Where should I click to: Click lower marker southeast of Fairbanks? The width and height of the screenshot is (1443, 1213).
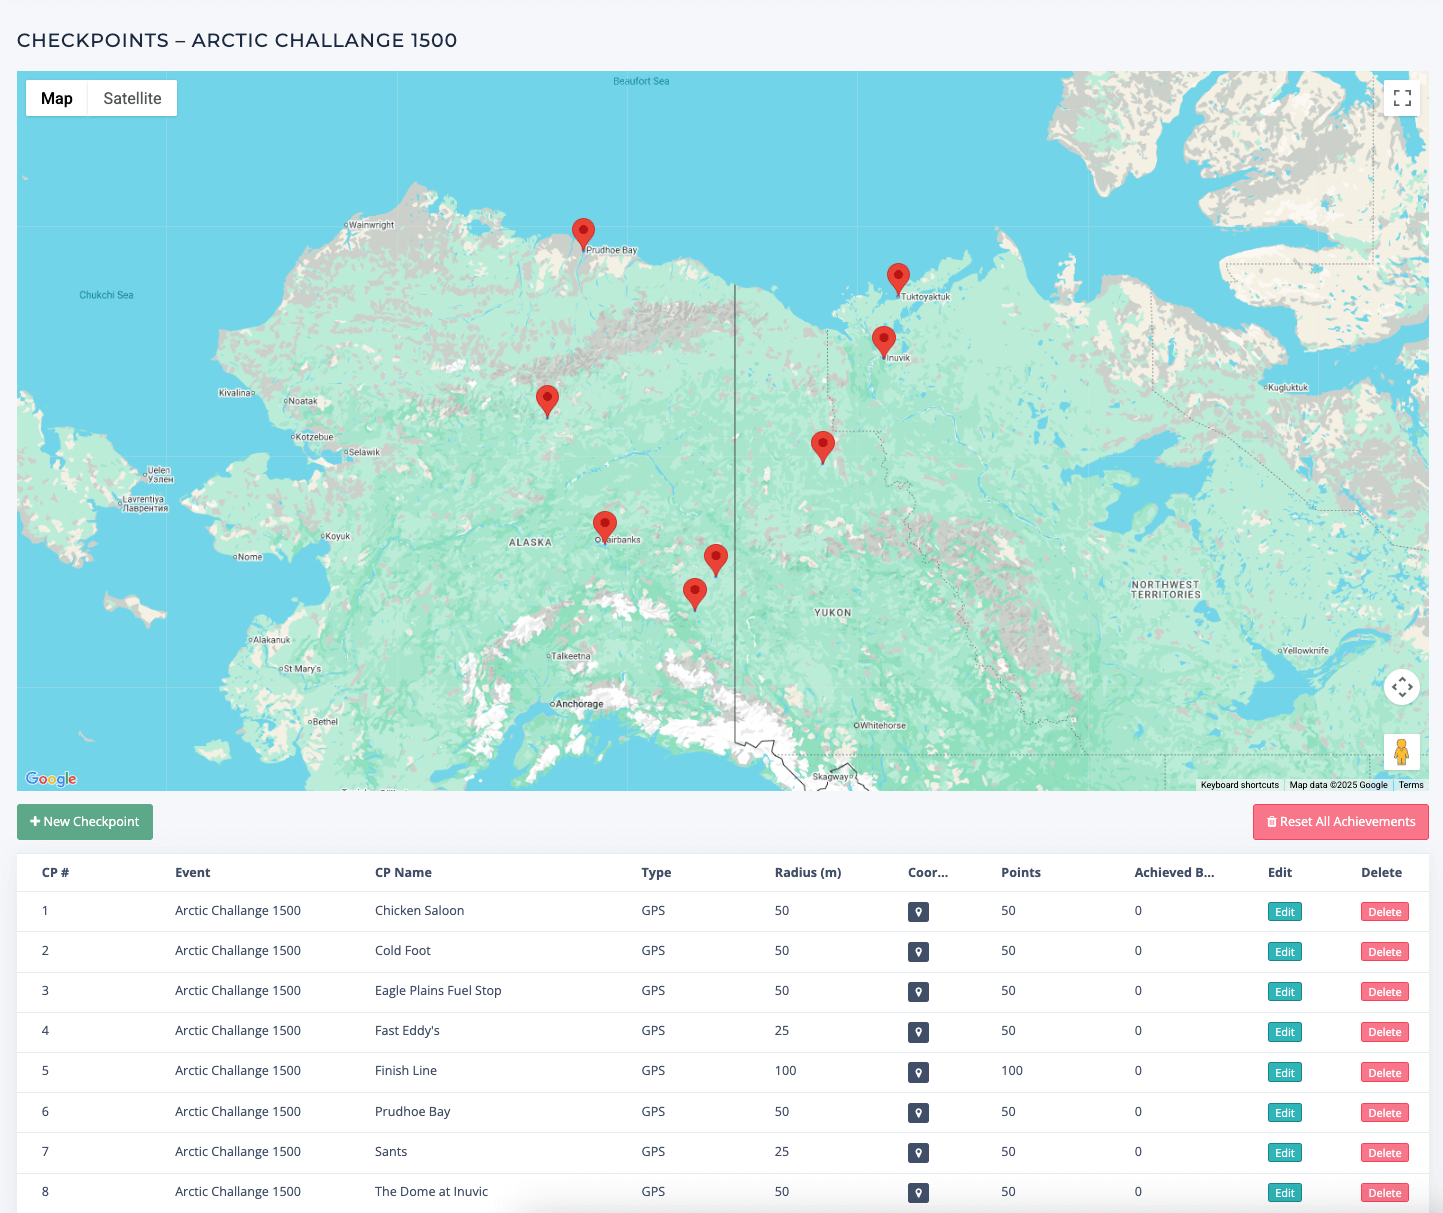(x=694, y=595)
